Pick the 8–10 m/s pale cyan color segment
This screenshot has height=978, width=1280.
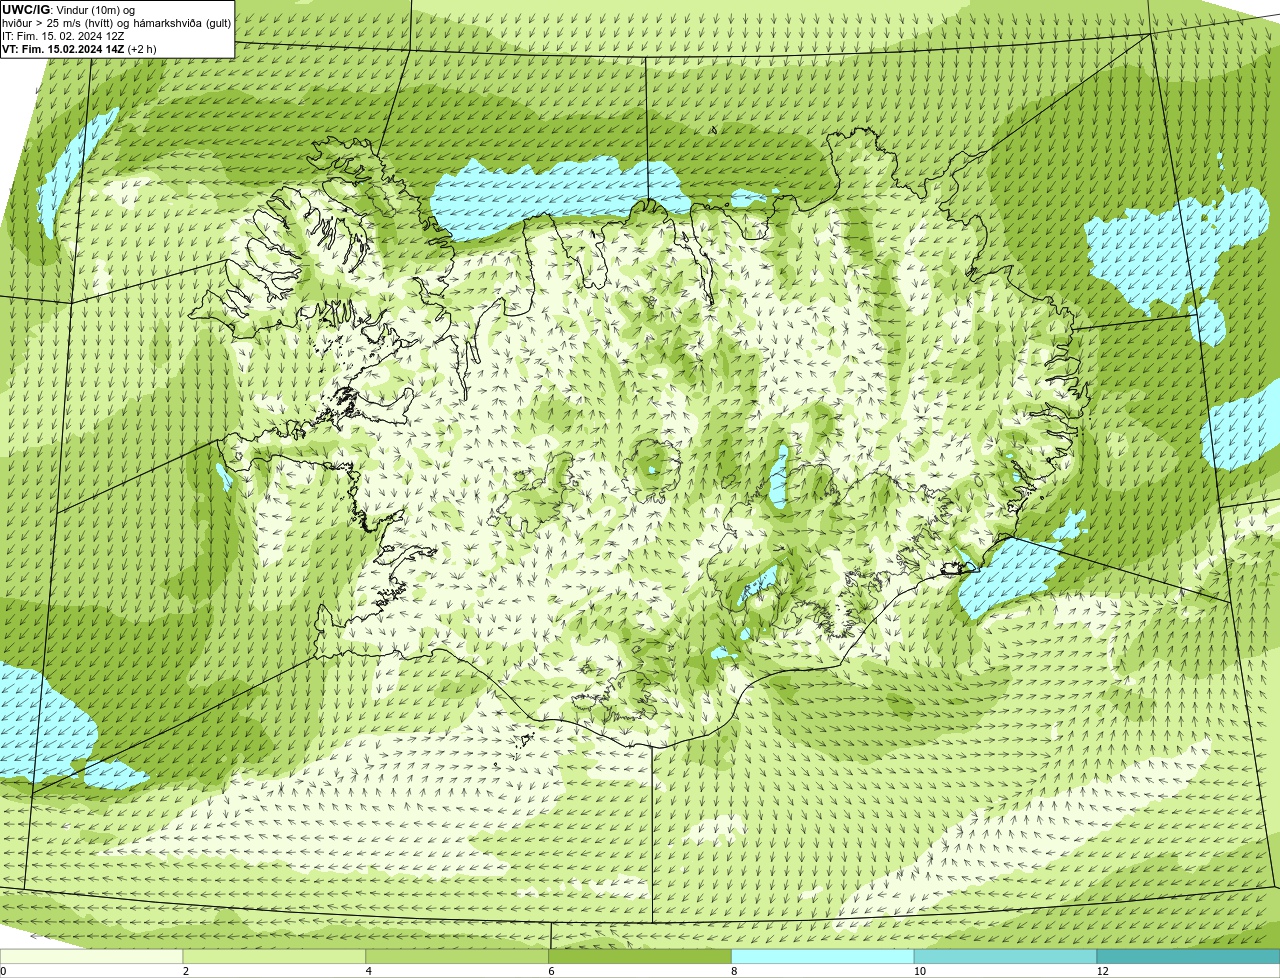tap(823, 956)
